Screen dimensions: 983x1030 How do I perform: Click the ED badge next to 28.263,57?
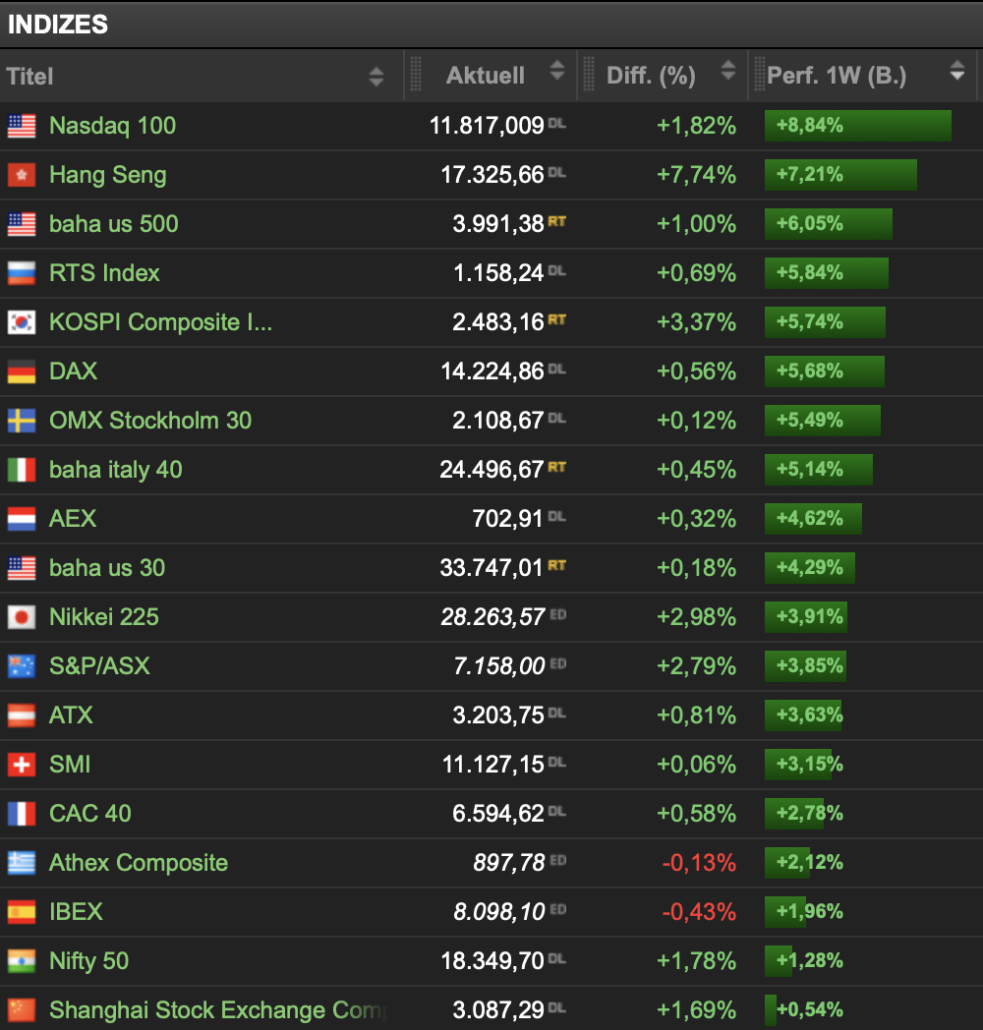[x=558, y=614]
